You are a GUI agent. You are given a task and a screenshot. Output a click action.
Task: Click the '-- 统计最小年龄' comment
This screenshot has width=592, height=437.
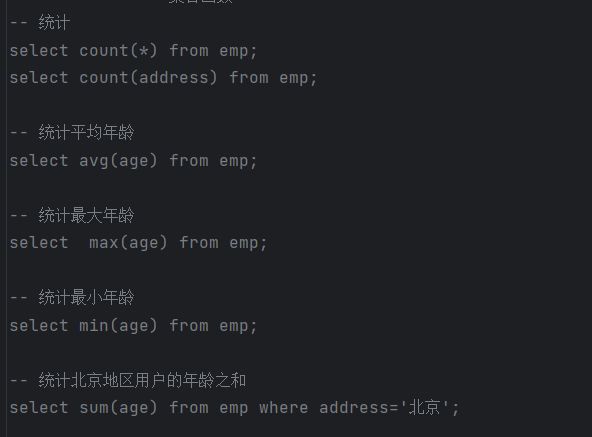click(x=72, y=298)
